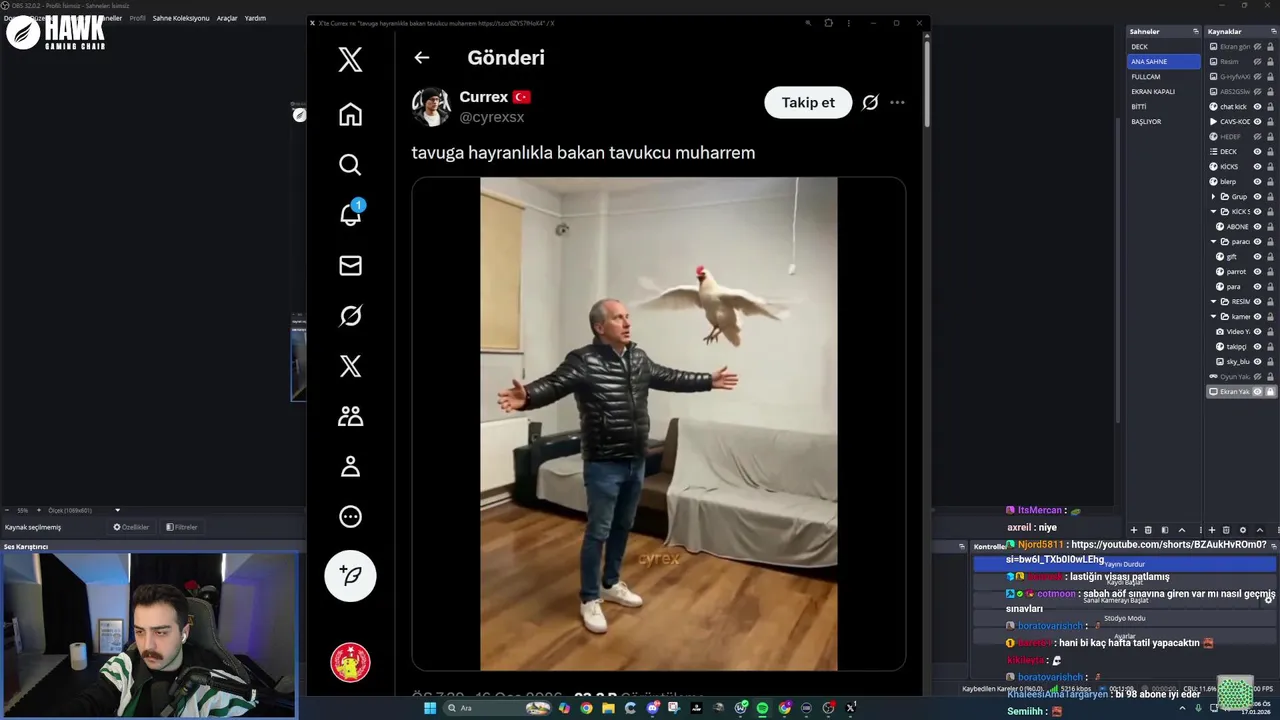
Task: Open Communities people icon in X sidebar
Action: click(350, 416)
